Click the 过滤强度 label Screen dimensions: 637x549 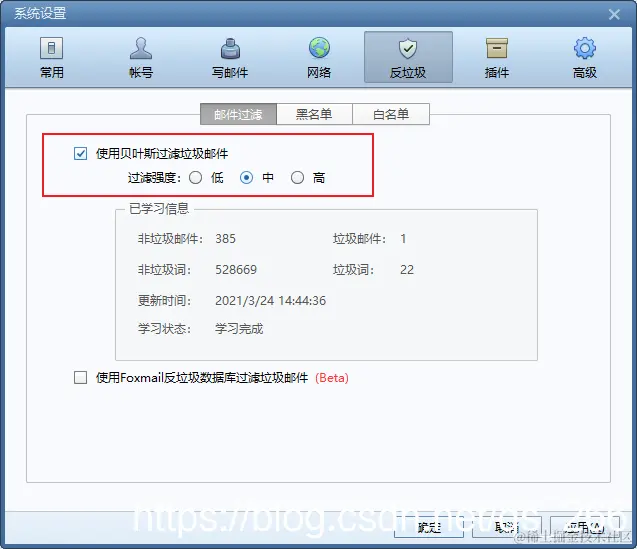(154, 178)
